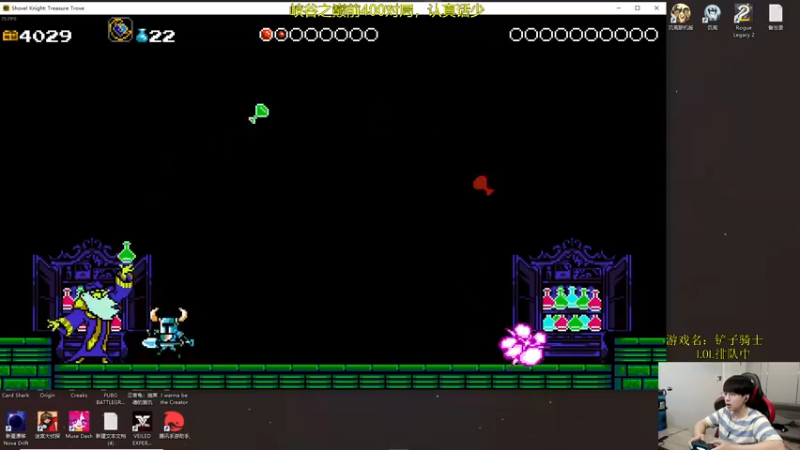The image size is (800, 450).
Task: Click the Origin desktop label
Action: tap(47, 395)
